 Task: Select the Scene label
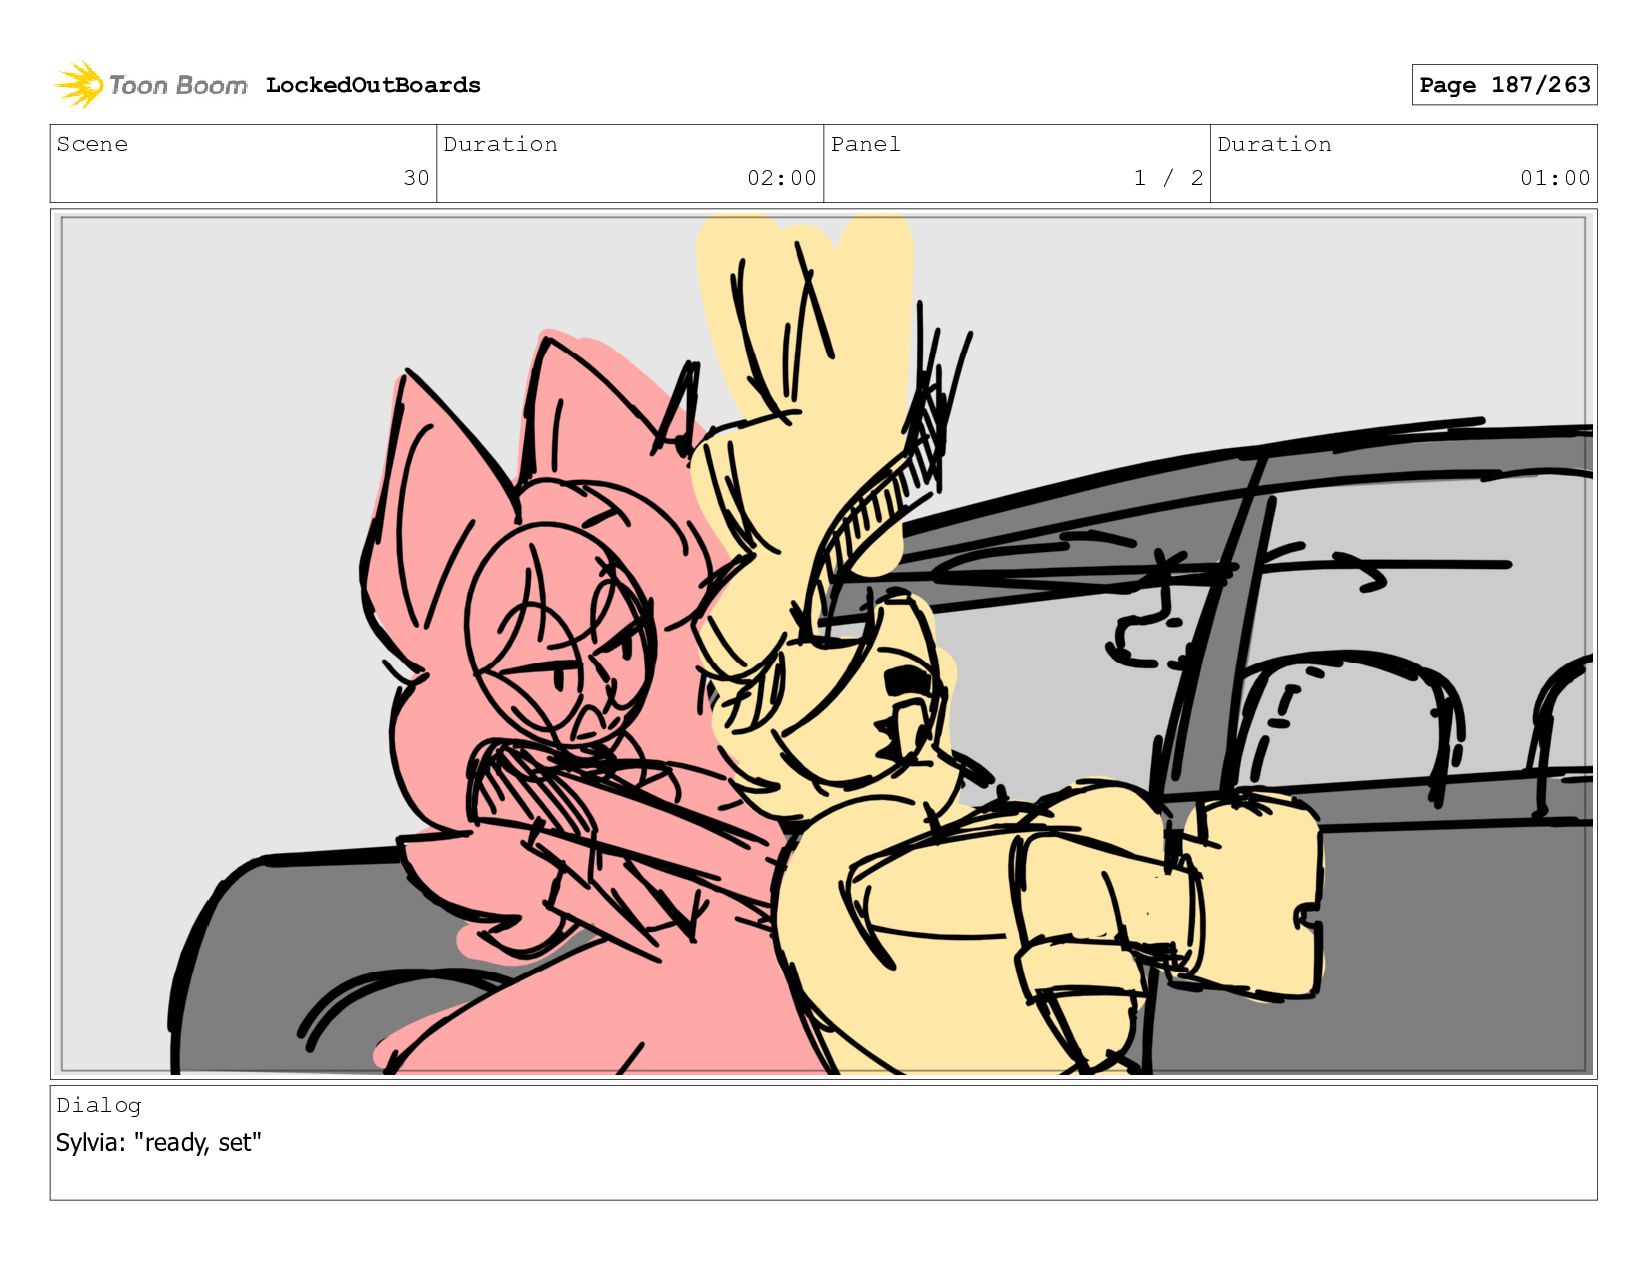[92, 144]
